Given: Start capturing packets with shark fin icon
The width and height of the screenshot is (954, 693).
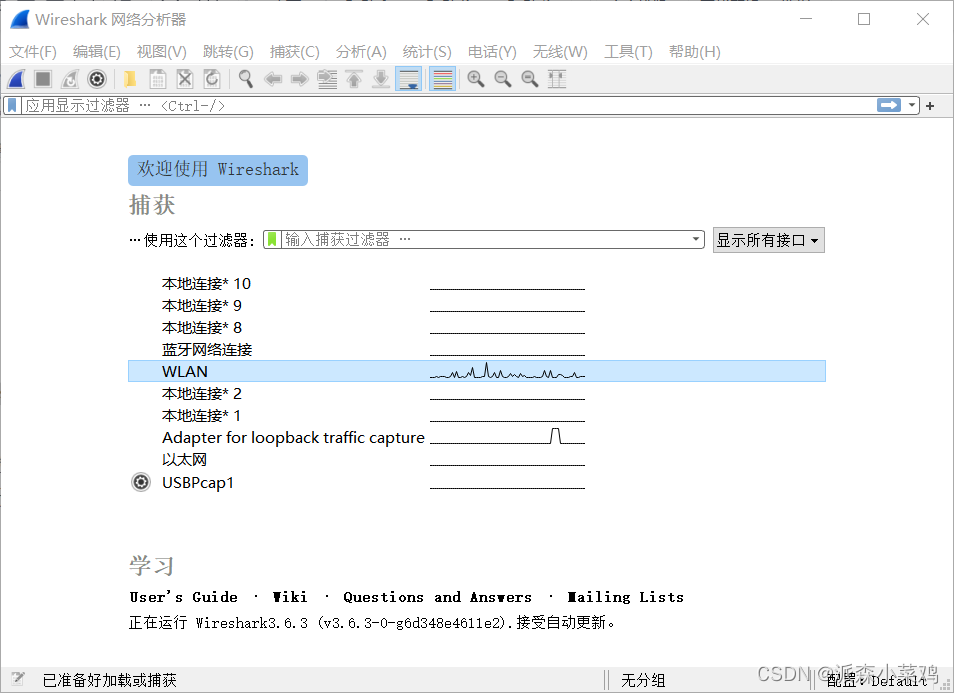Looking at the screenshot, I should tap(16, 79).
